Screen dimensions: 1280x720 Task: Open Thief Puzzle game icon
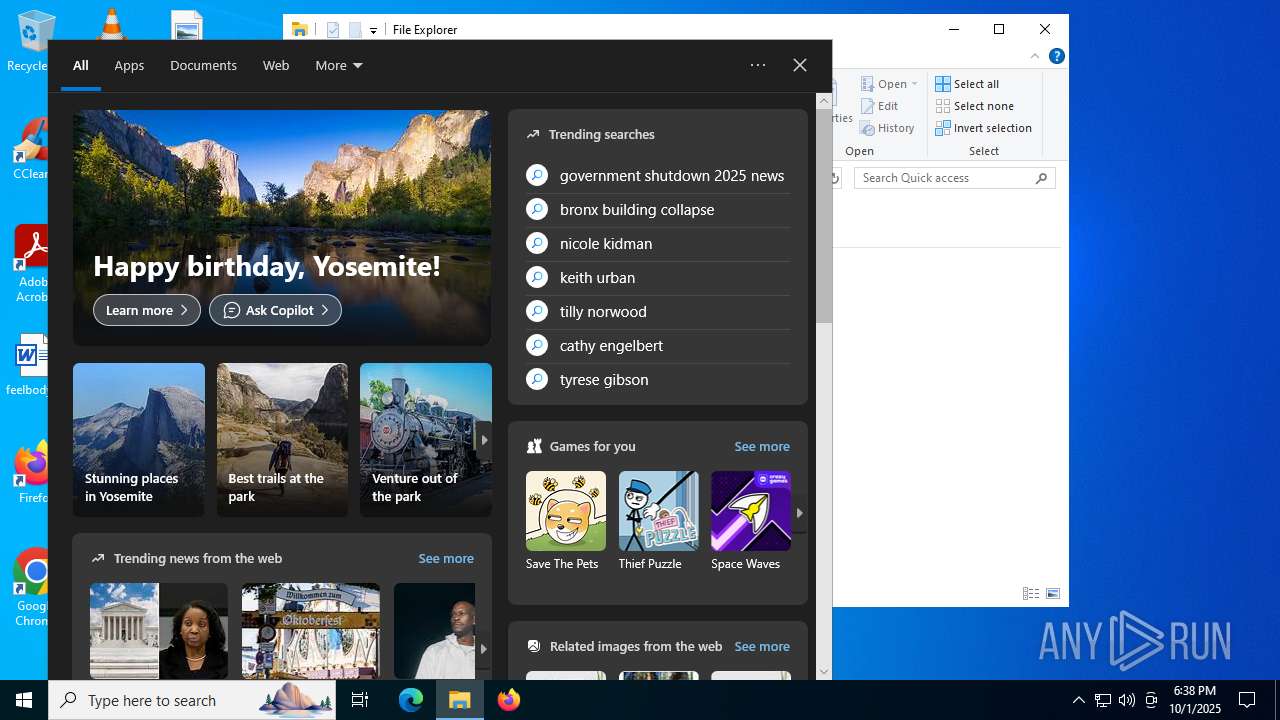pyautogui.click(x=658, y=511)
